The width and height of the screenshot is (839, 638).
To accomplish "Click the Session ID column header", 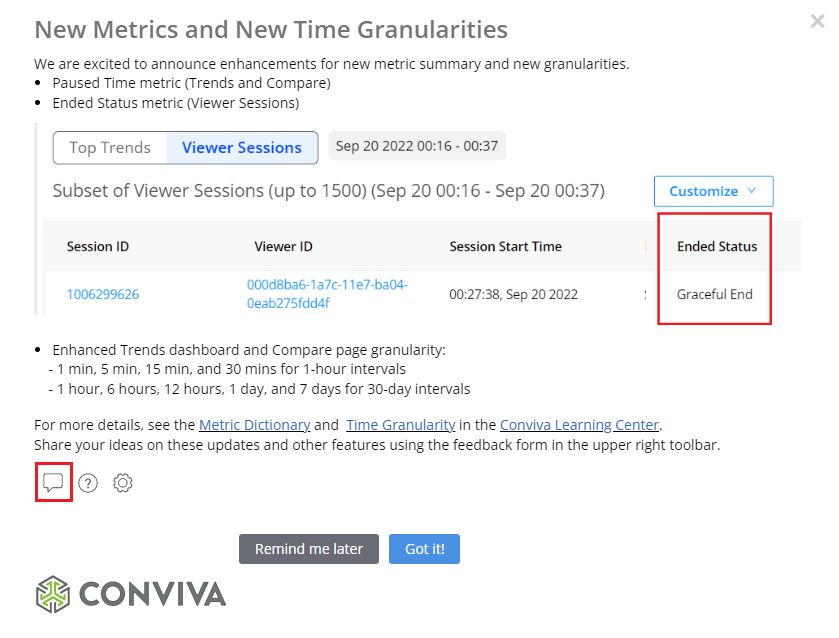I will pos(98,246).
